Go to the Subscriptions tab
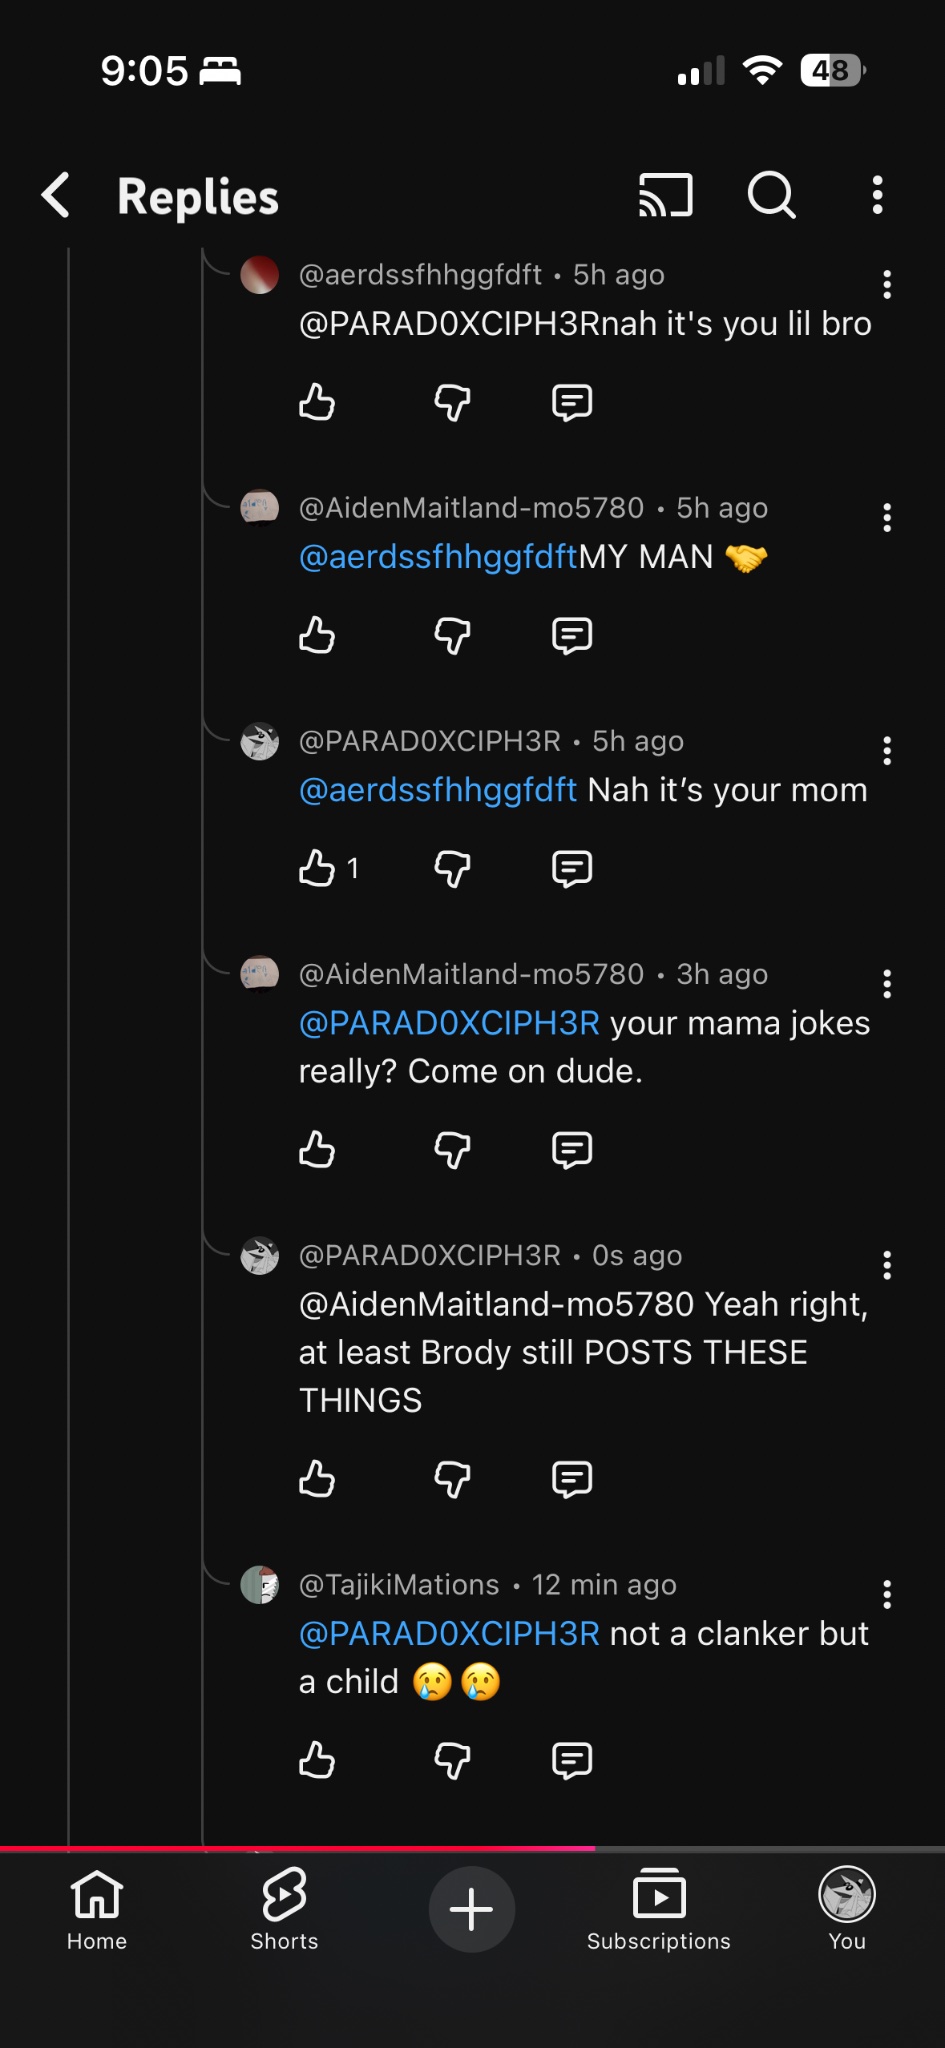The image size is (945, 2048). click(x=659, y=1909)
